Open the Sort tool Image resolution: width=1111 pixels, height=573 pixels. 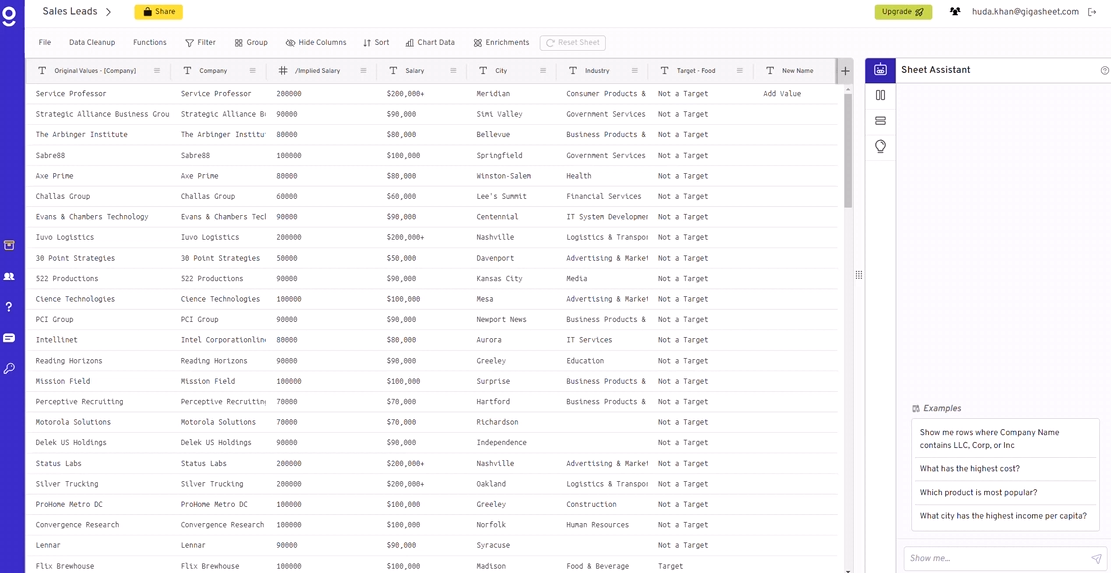pos(376,42)
